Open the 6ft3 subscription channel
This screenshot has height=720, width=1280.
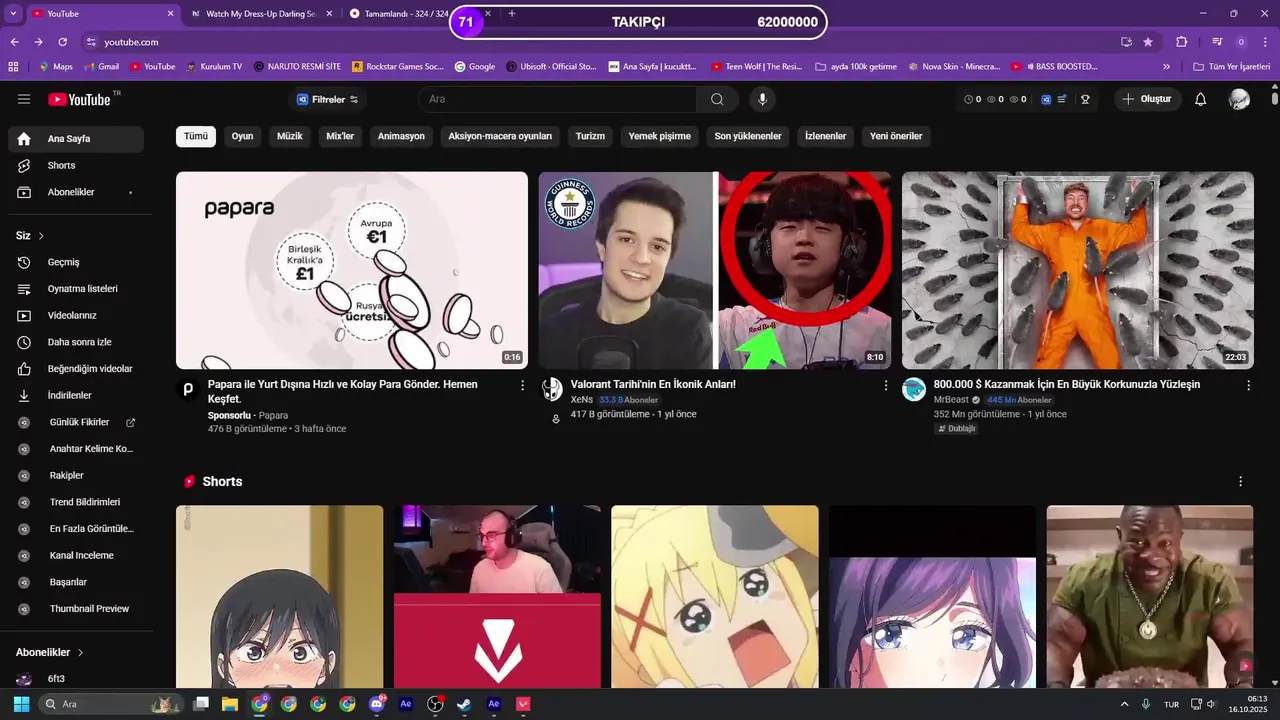(x=76, y=679)
